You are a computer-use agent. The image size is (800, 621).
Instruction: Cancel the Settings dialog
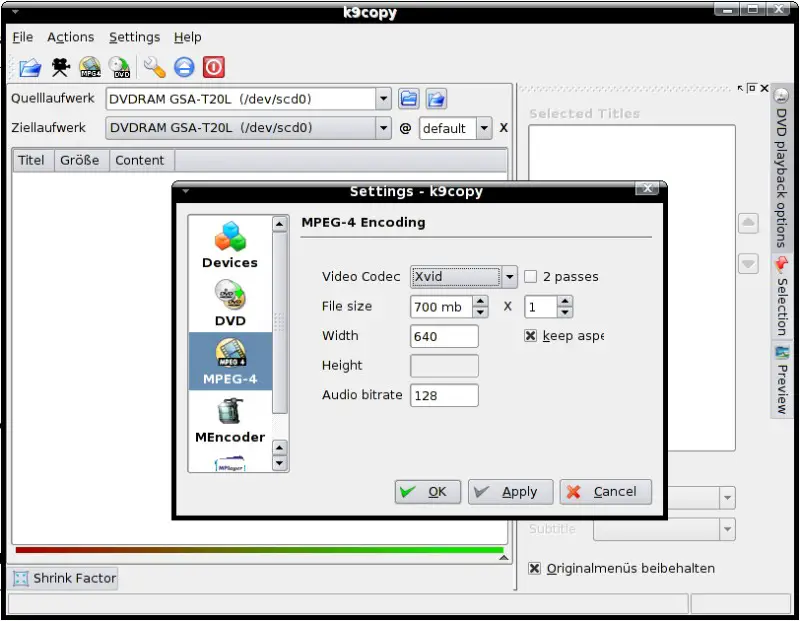[606, 492]
